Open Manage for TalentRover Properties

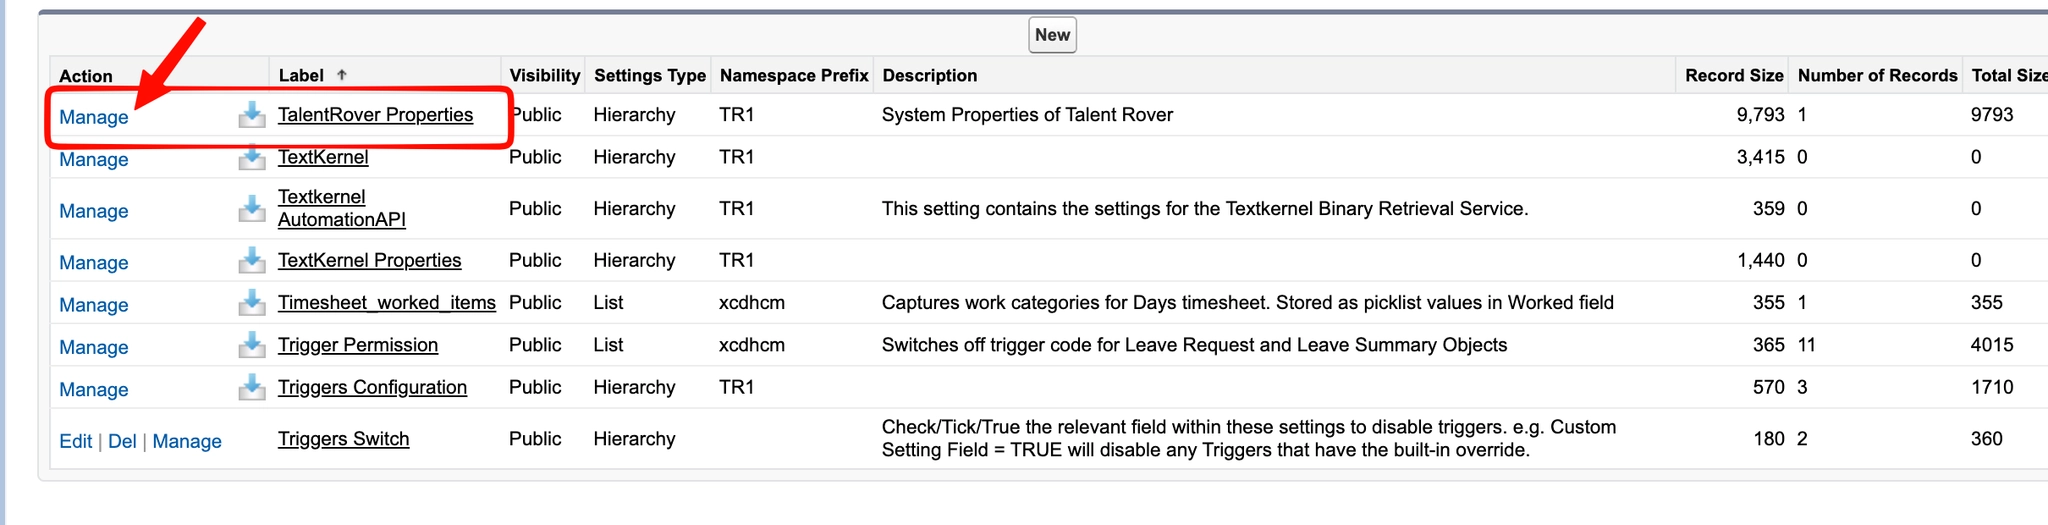pyautogui.click(x=94, y=117)
